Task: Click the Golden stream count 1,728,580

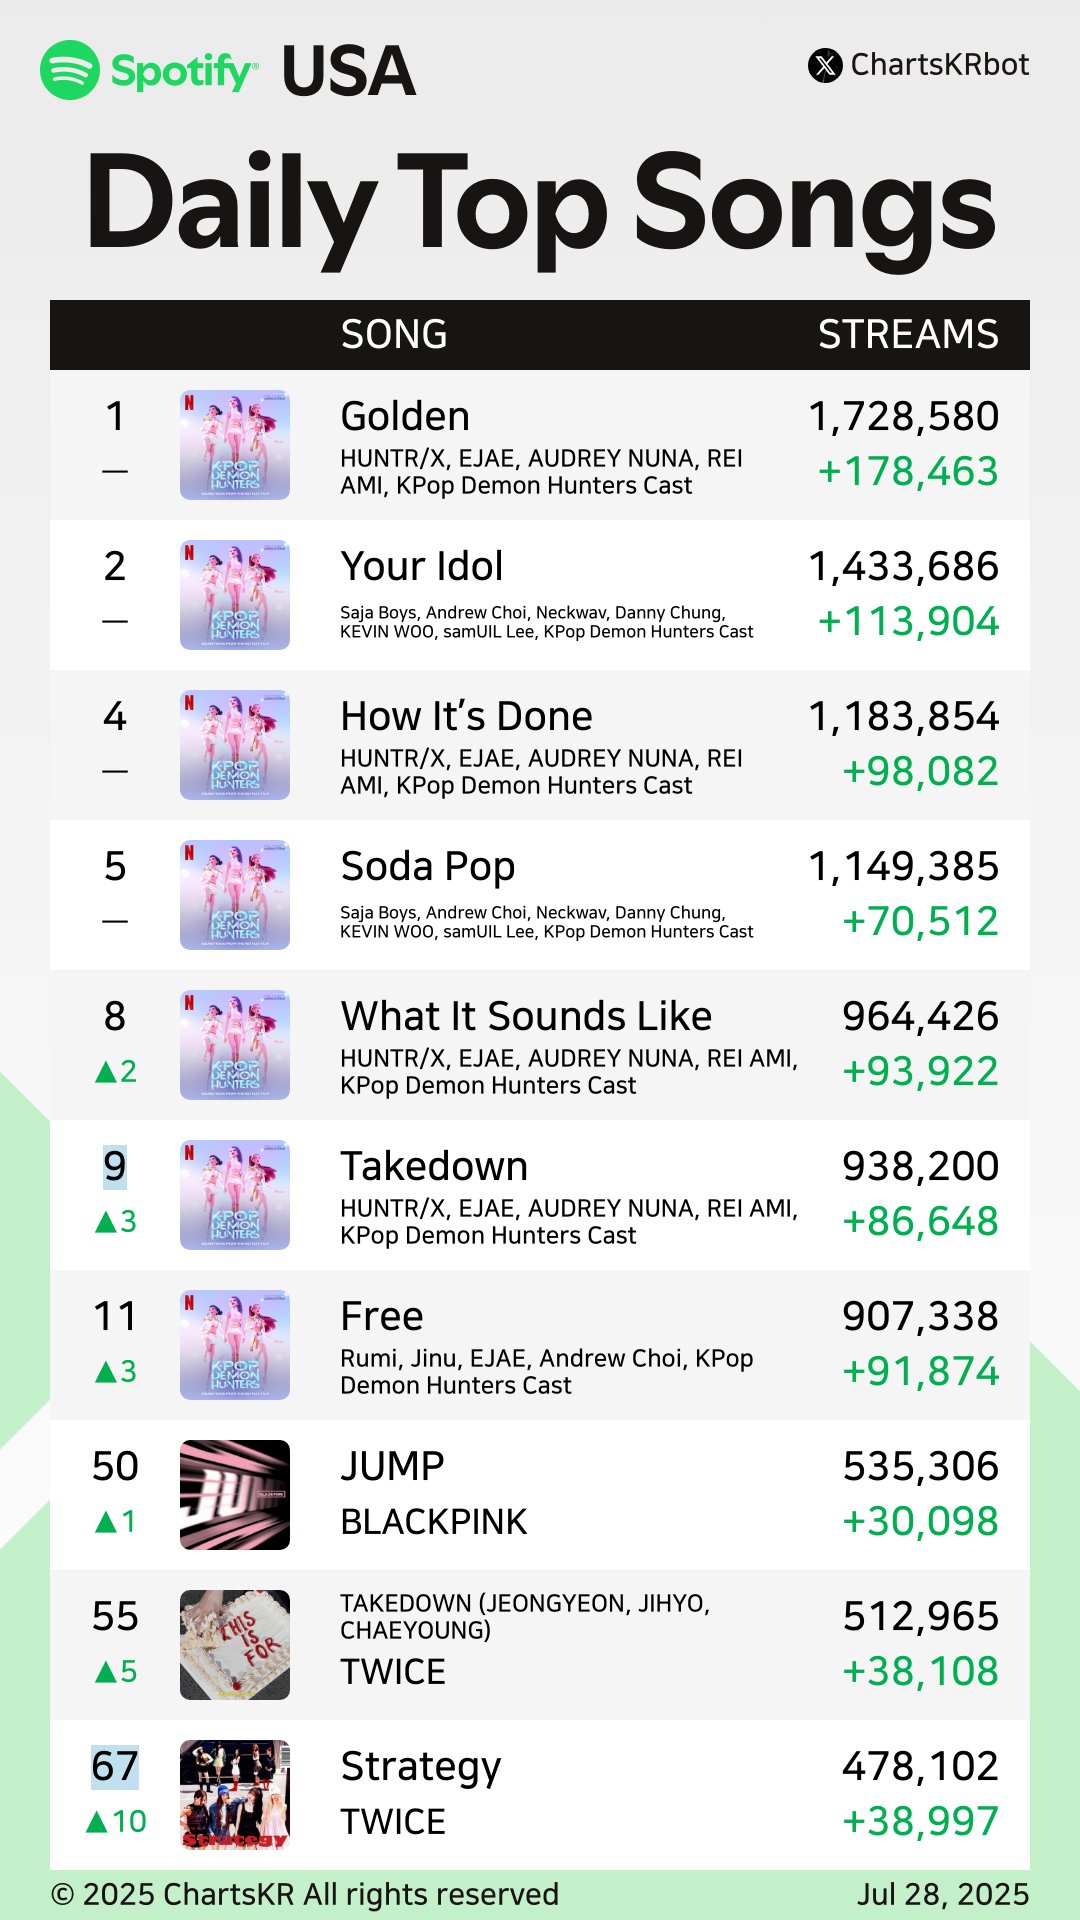Action: 903,416
